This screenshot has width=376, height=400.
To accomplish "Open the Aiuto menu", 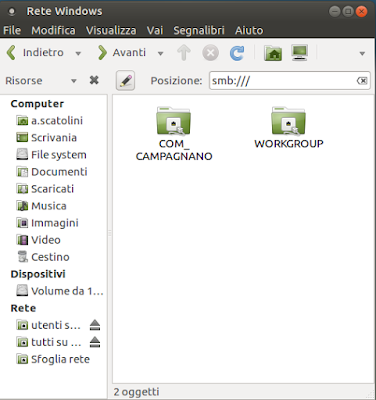I will coord(249,30).
